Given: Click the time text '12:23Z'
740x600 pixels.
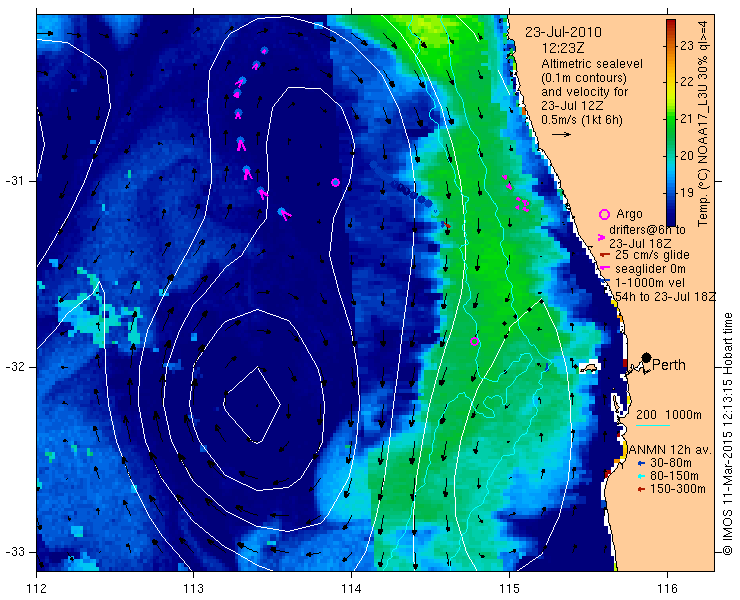Looking at the screenshot, I should [564, 48].
